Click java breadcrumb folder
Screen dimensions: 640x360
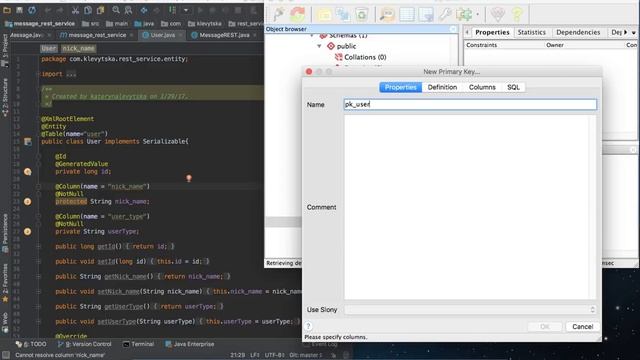(144, 24)
